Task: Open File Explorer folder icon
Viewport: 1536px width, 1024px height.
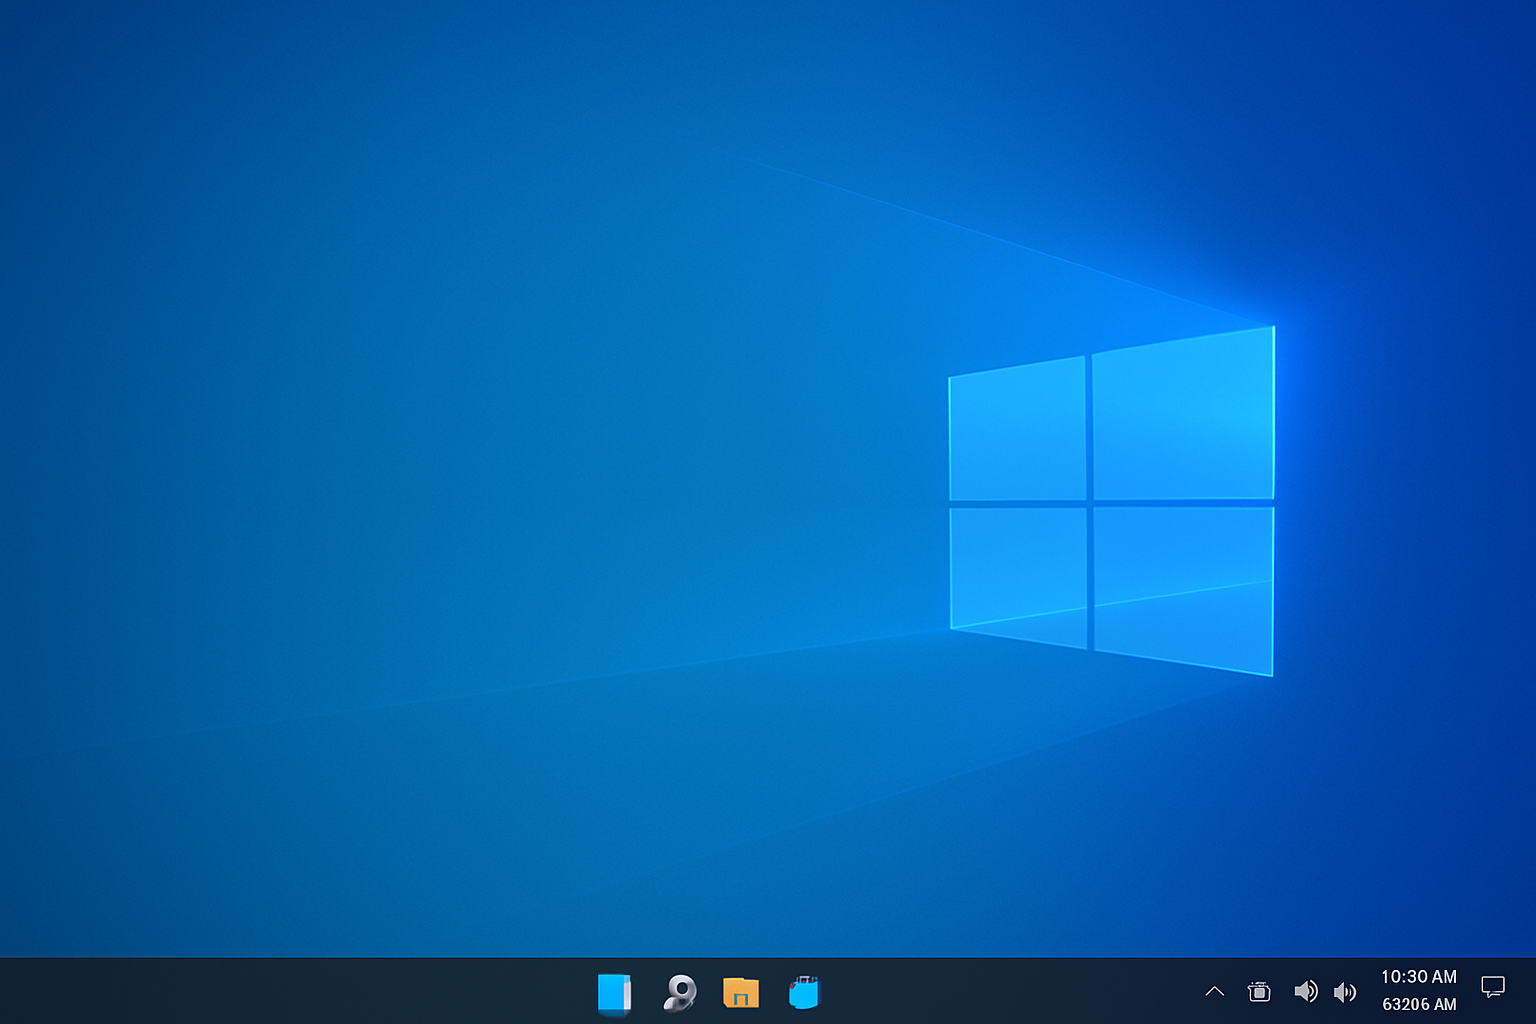Action: (x=741, y=993)
